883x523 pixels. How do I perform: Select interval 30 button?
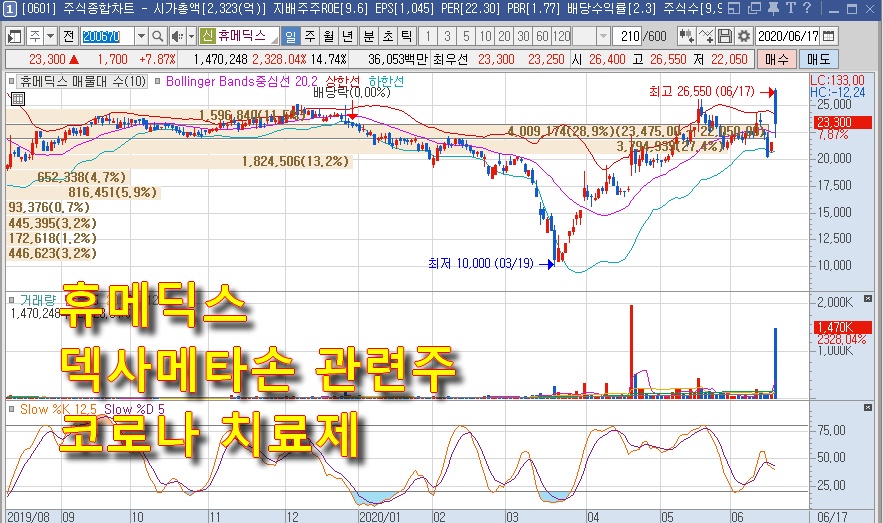[524, 37]
